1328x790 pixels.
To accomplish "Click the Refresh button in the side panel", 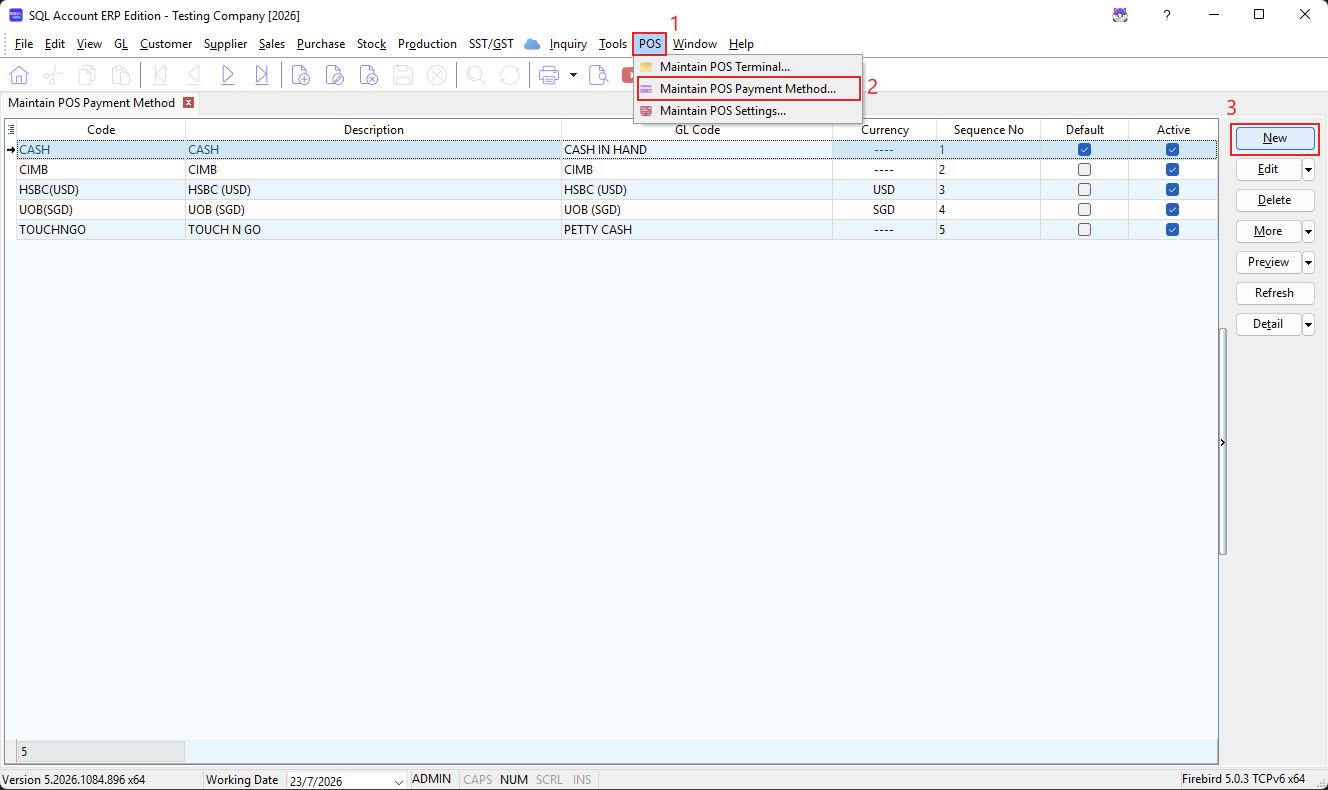I will (x=1275, y=293).
